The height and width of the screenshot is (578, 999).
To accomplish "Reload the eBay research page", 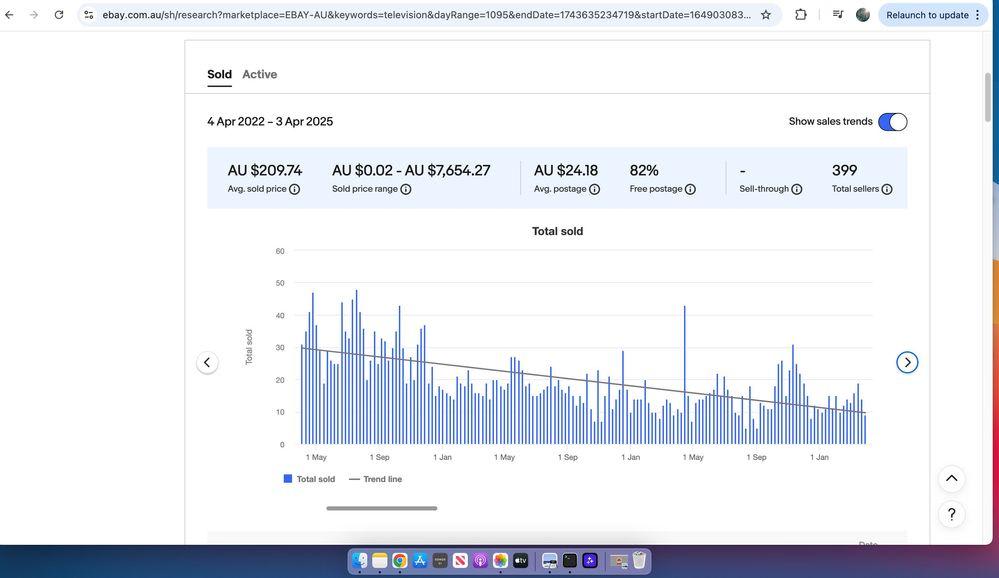I will click(59, 15).
